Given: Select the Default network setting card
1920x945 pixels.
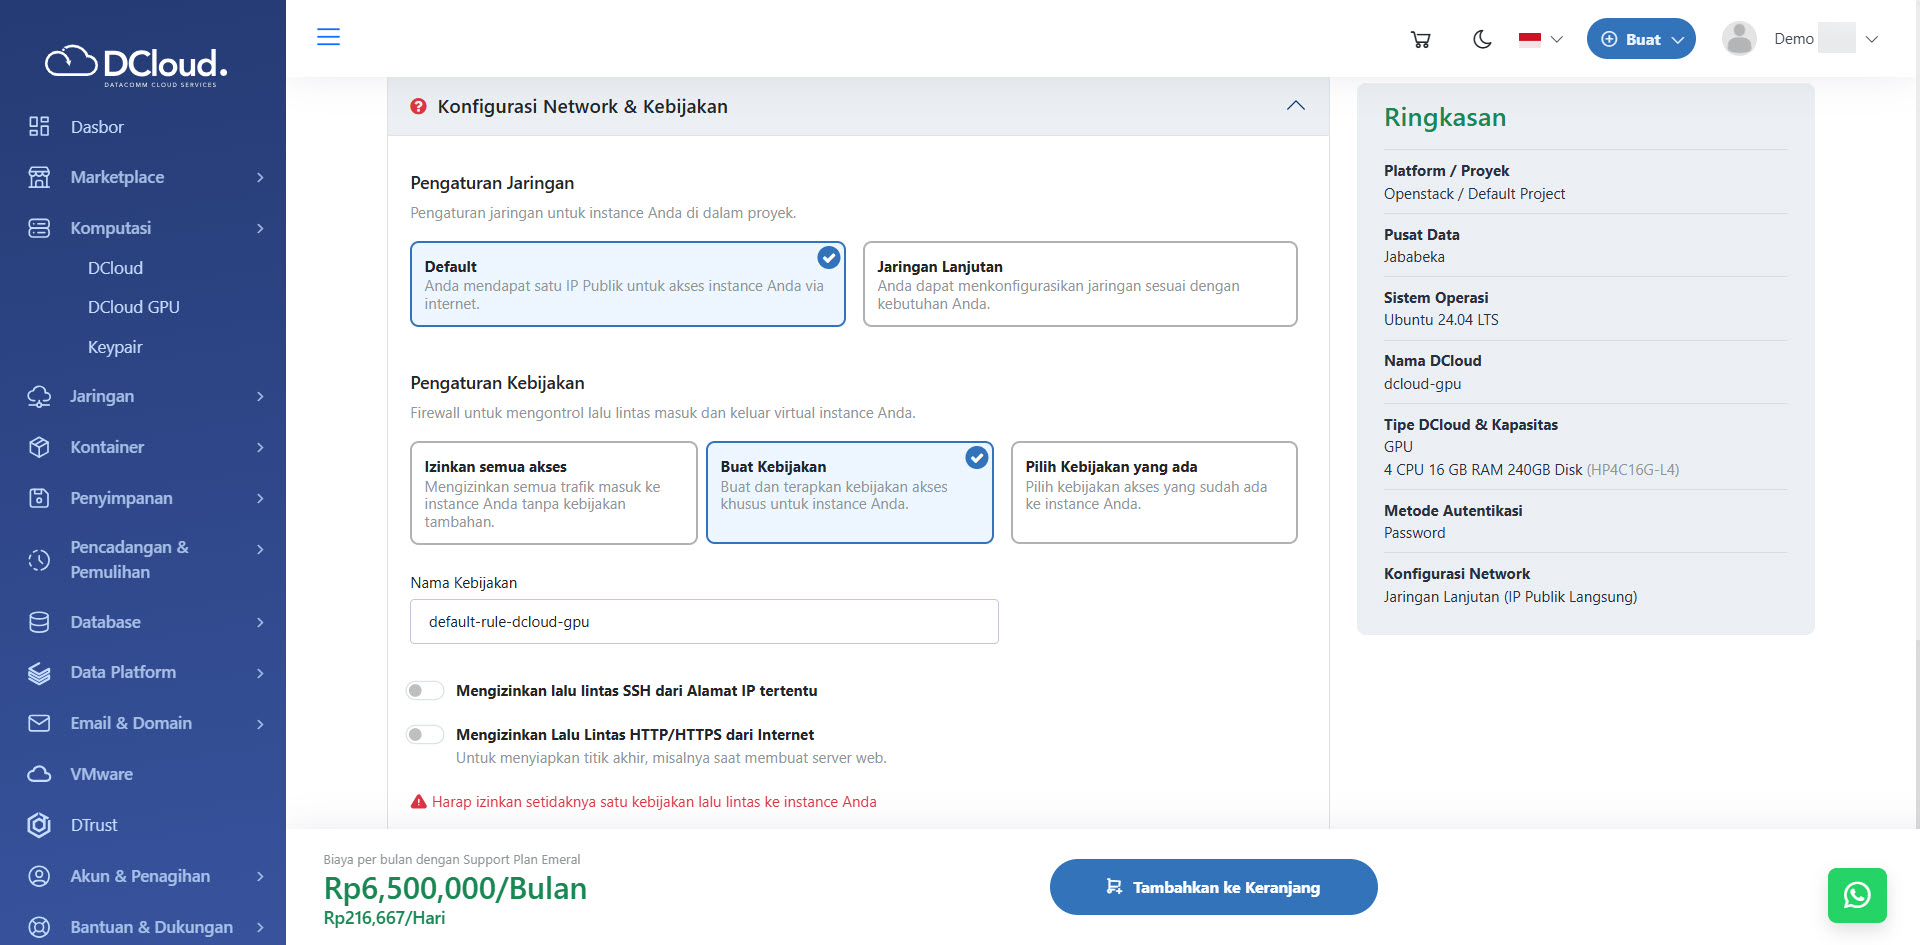Looking at the screenshot, I should (628, 284).
